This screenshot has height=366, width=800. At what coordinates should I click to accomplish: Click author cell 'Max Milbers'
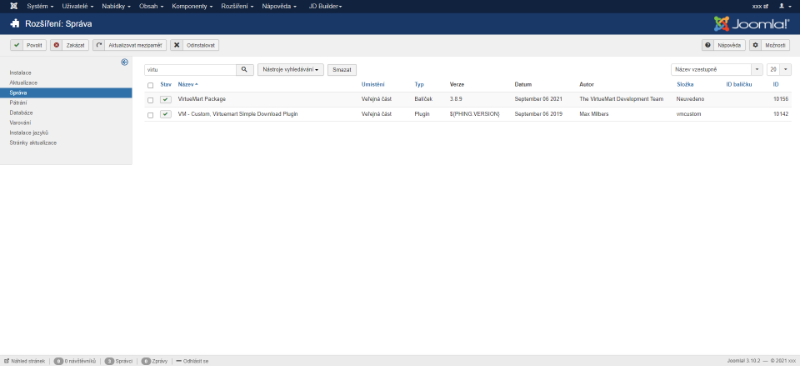coord(594,114)
